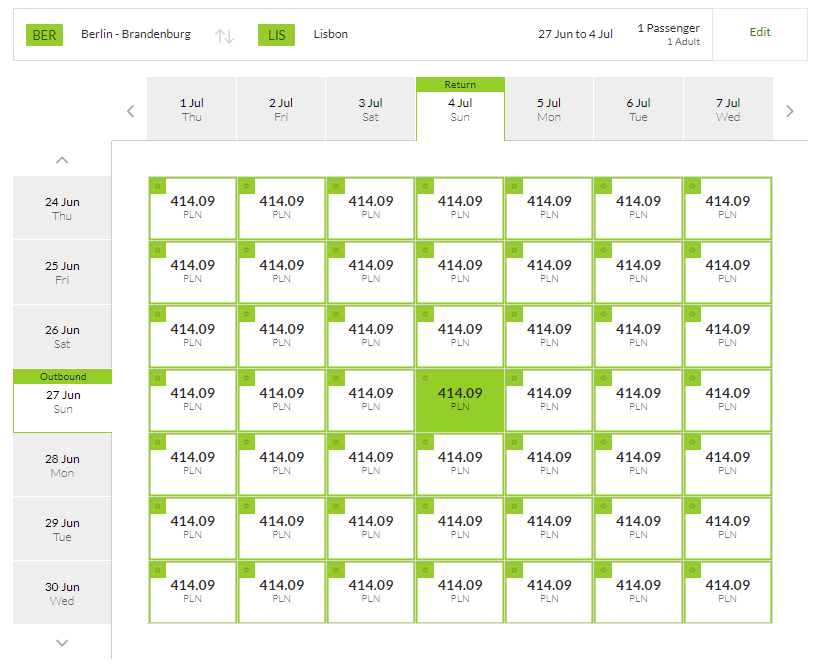Select the 28 Jun Mon outbound tab

pyautogui.click(x=62, y=465)
